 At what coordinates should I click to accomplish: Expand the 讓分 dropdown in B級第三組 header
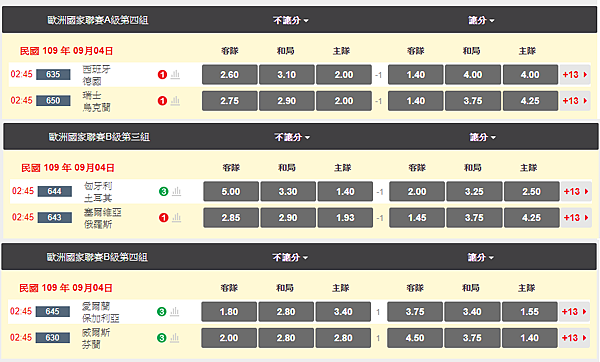(483, 137)
